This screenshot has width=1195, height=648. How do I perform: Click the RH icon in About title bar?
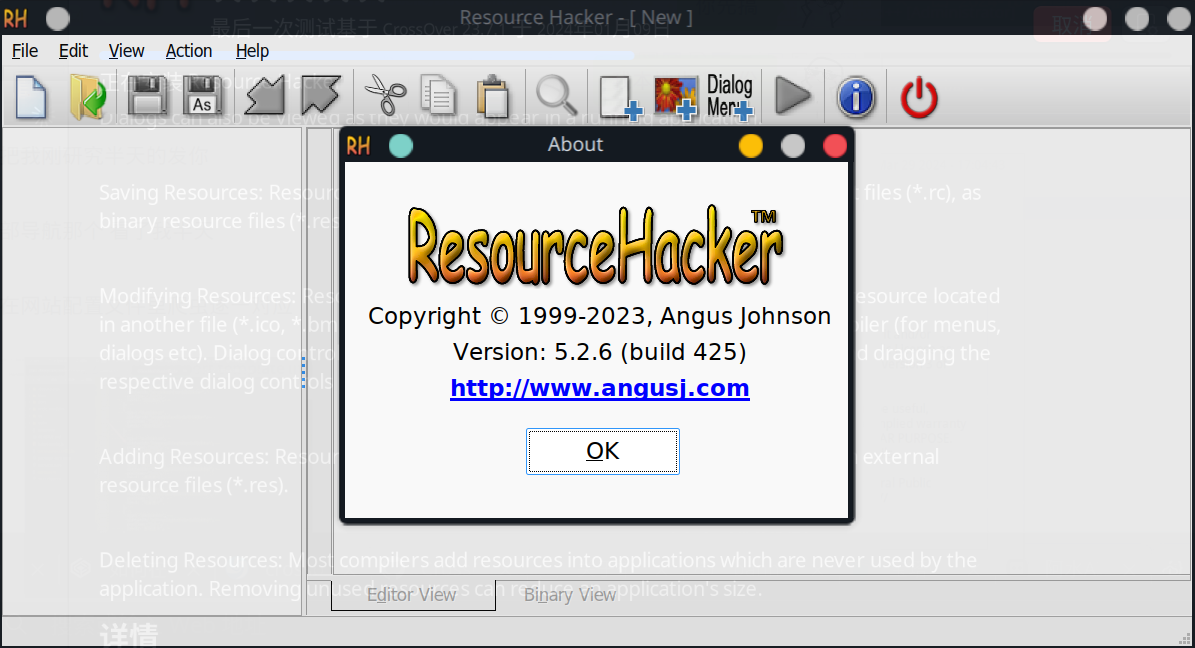(x=358, y=146)
